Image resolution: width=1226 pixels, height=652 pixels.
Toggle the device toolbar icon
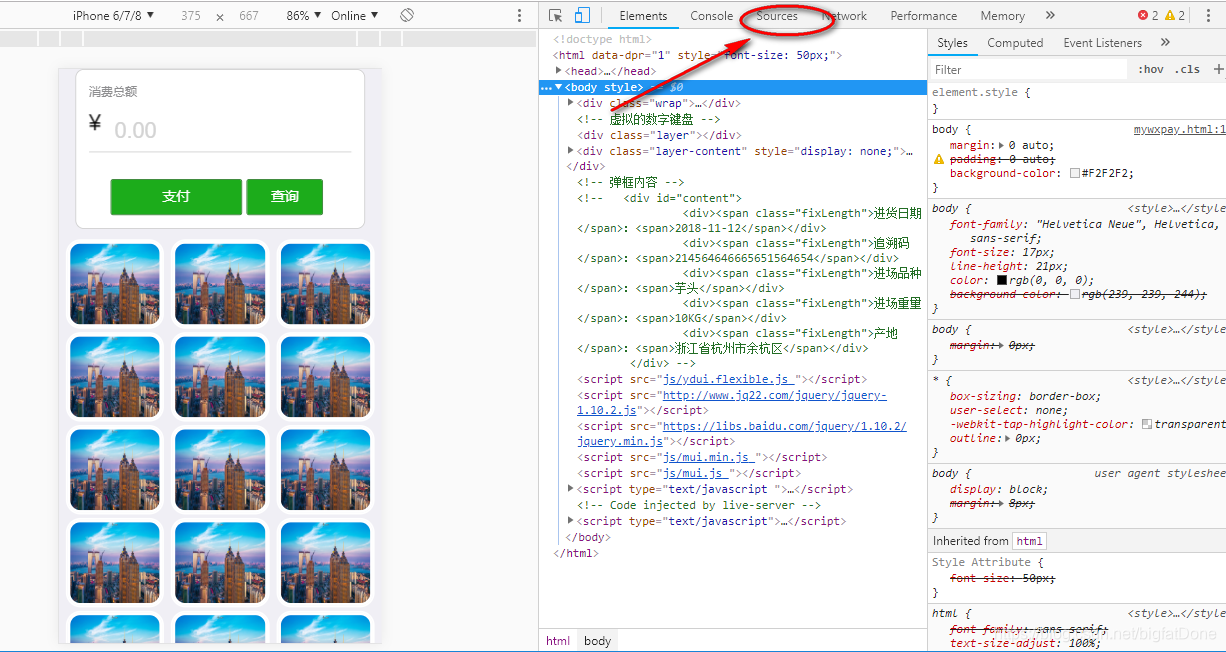pyautogui.click(x=582, y=15)
